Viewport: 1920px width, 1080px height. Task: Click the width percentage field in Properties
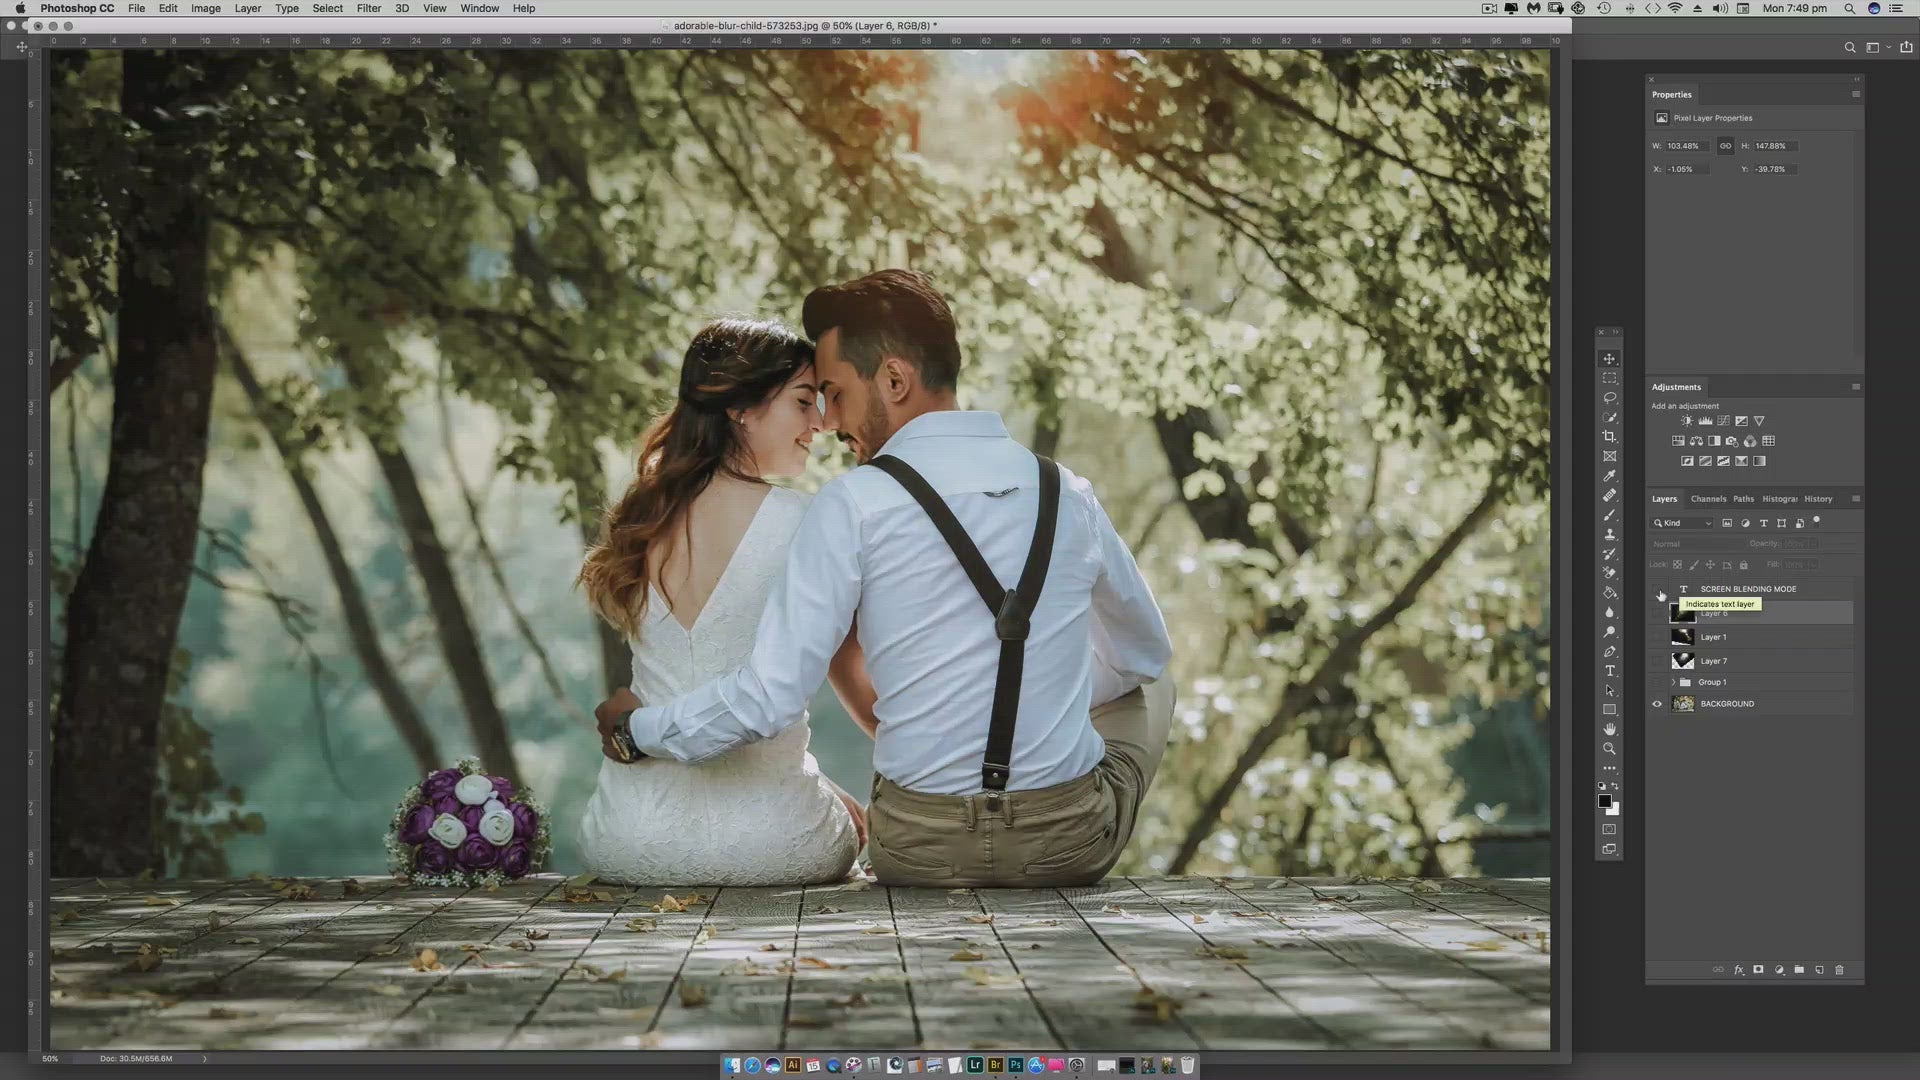click(1687, 146)
